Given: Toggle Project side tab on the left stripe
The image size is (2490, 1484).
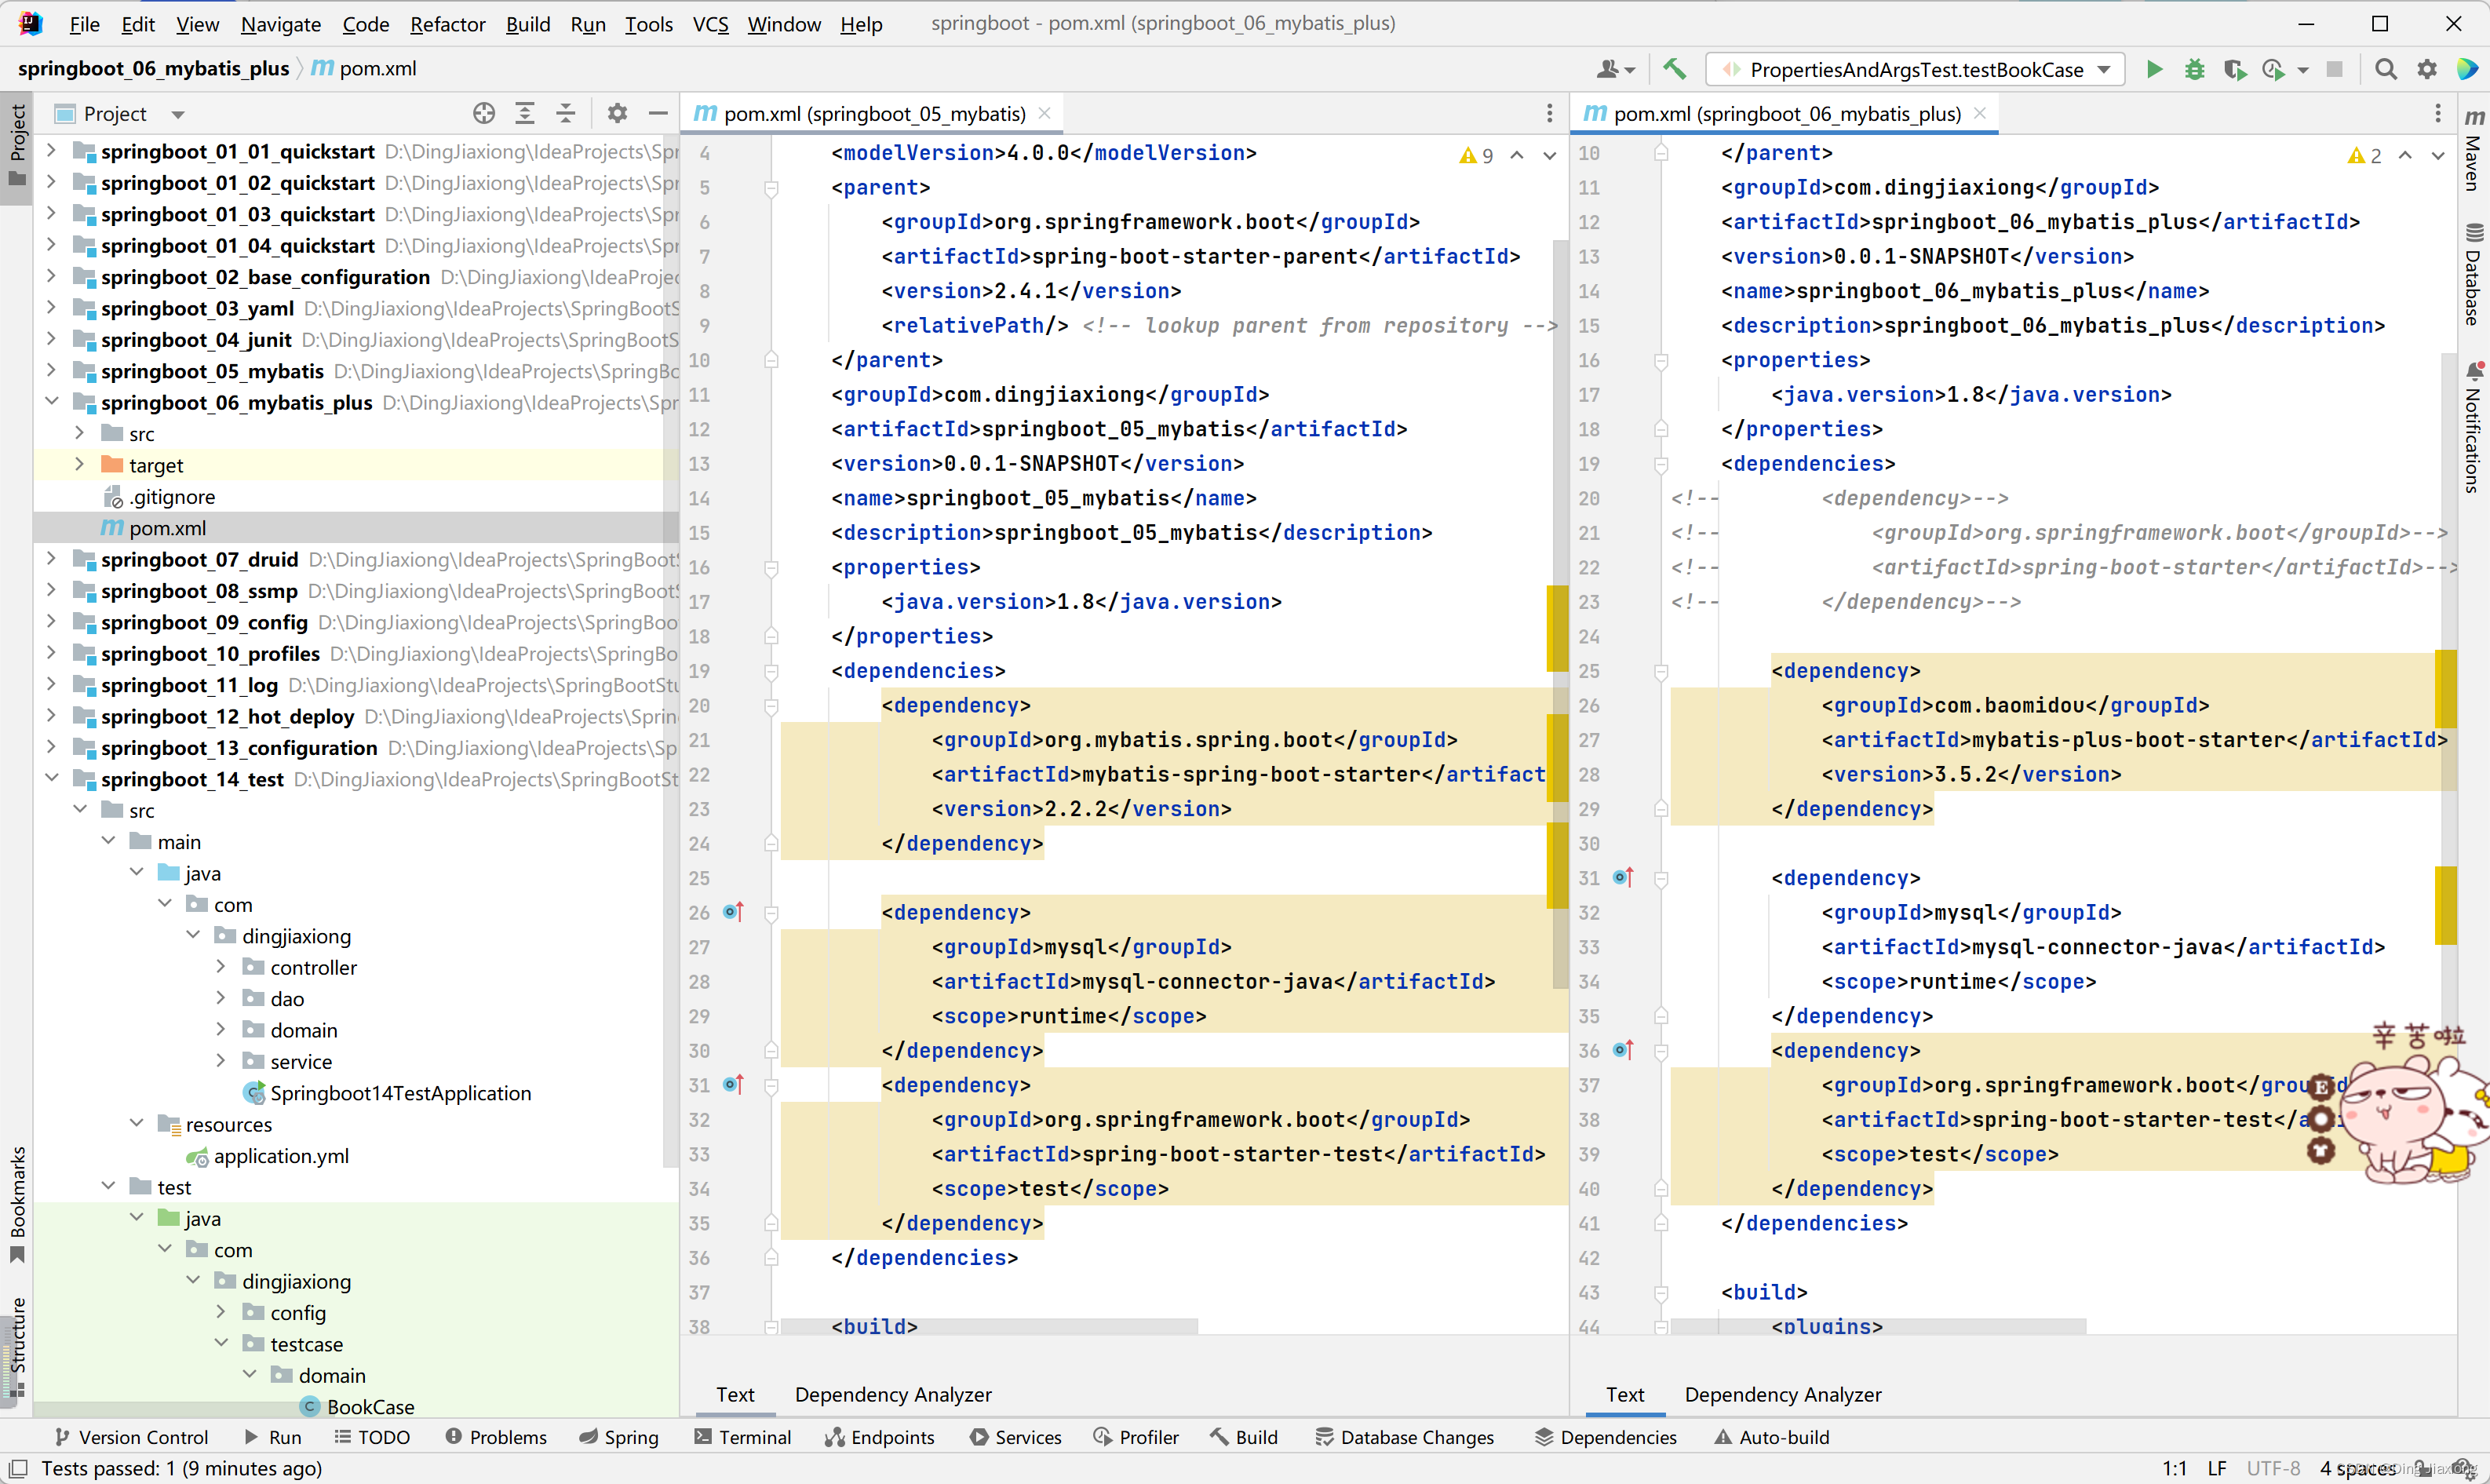Looking at the screenshot, I should 17,148.
